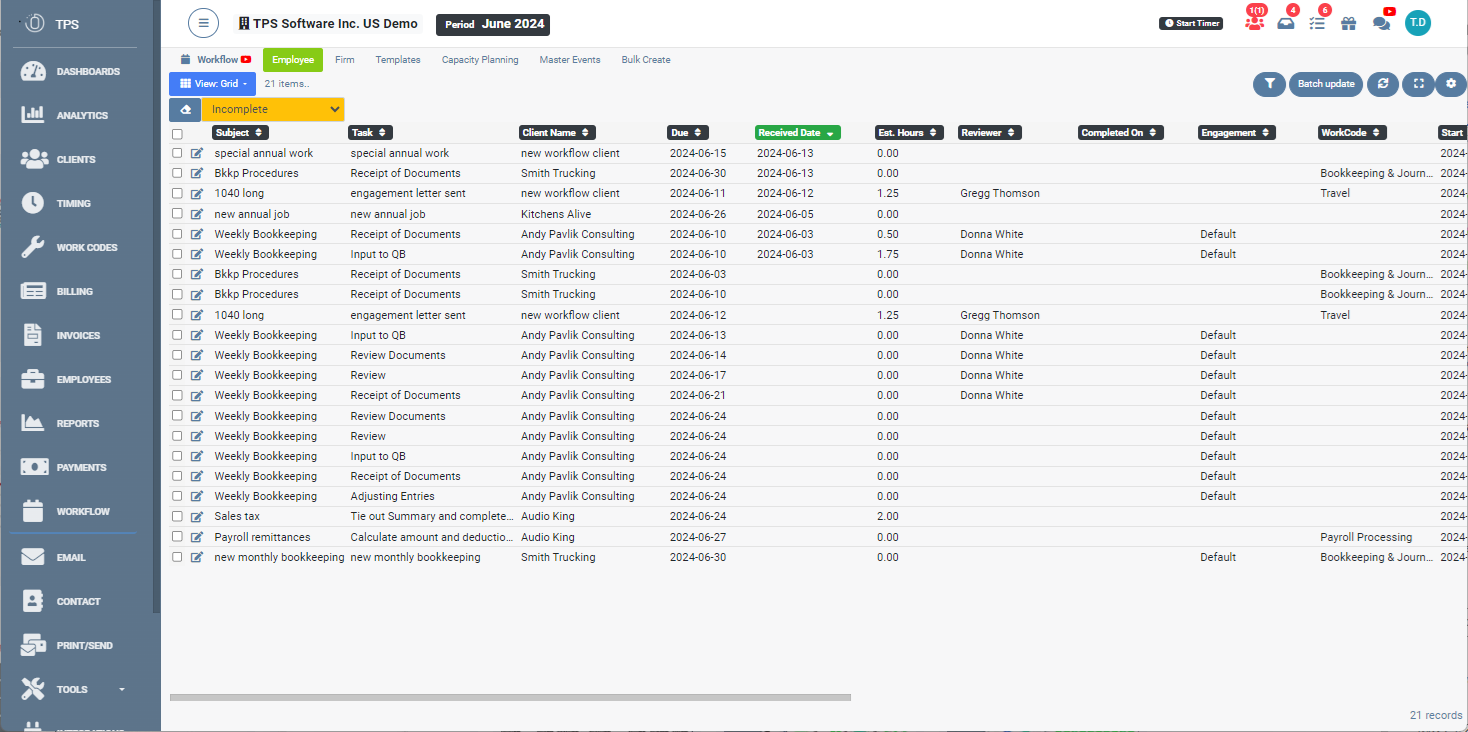The height and width of the screenshot is (732, 1468).
Task: Edit the 'special annual work' row
Action: tap(197, 153)
